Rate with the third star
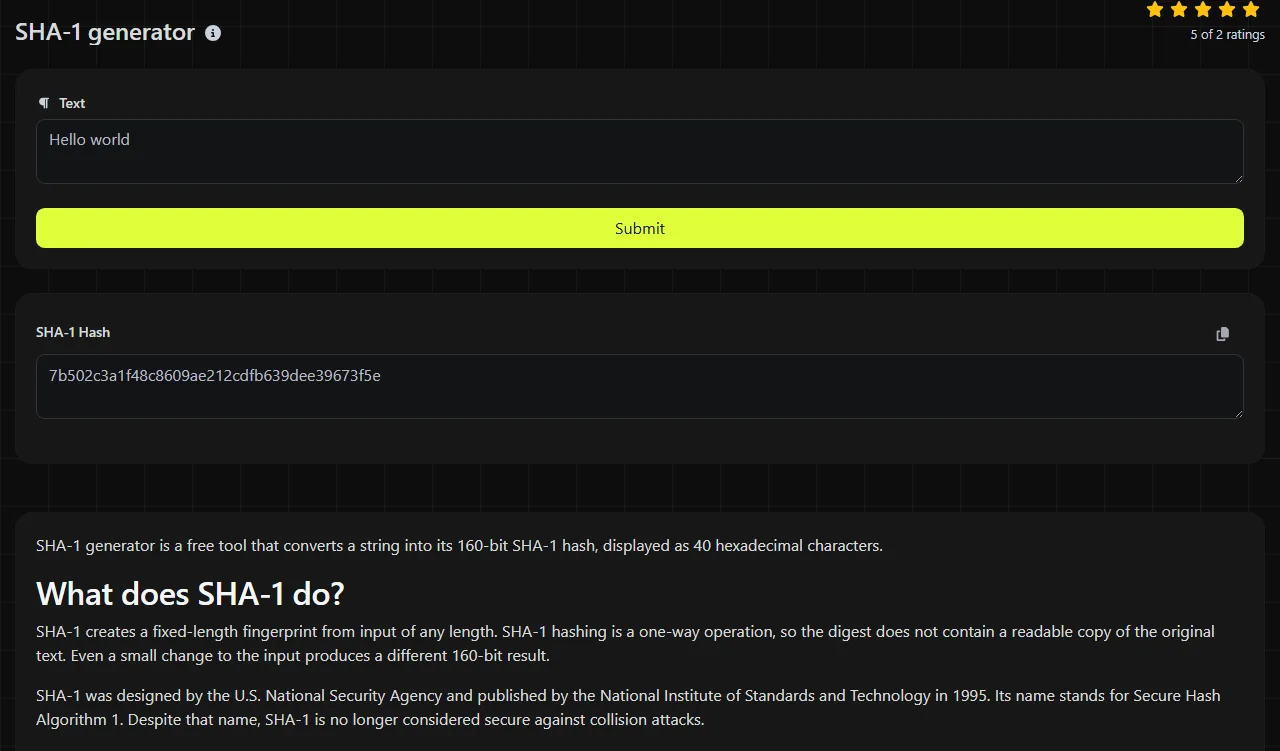 point(1203,10)
